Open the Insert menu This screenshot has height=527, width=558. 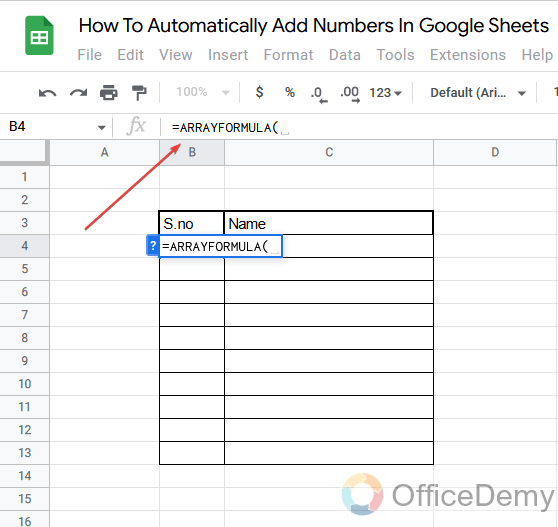(228, 55)
